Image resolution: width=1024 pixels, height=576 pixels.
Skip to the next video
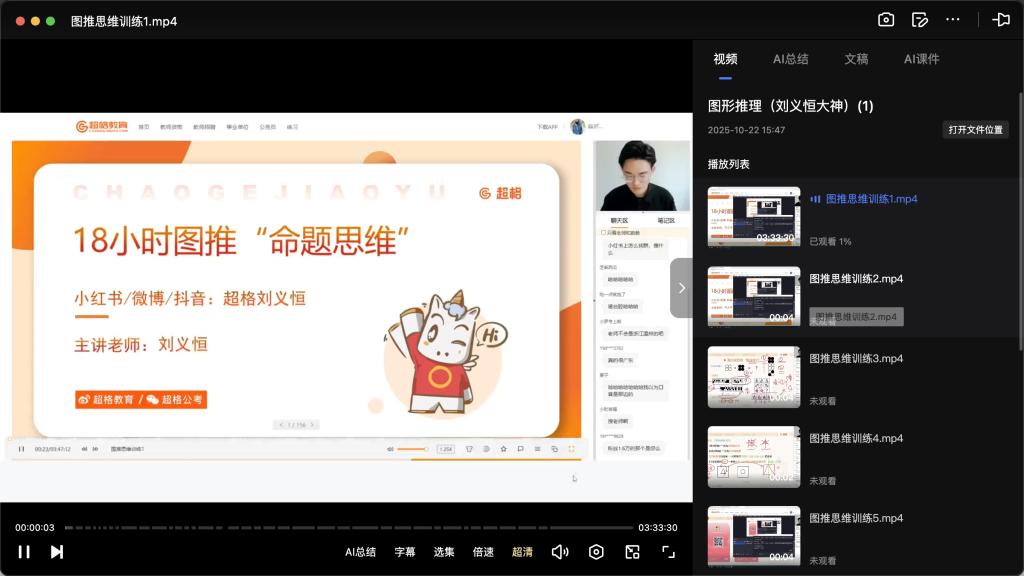tap(57, 551)
